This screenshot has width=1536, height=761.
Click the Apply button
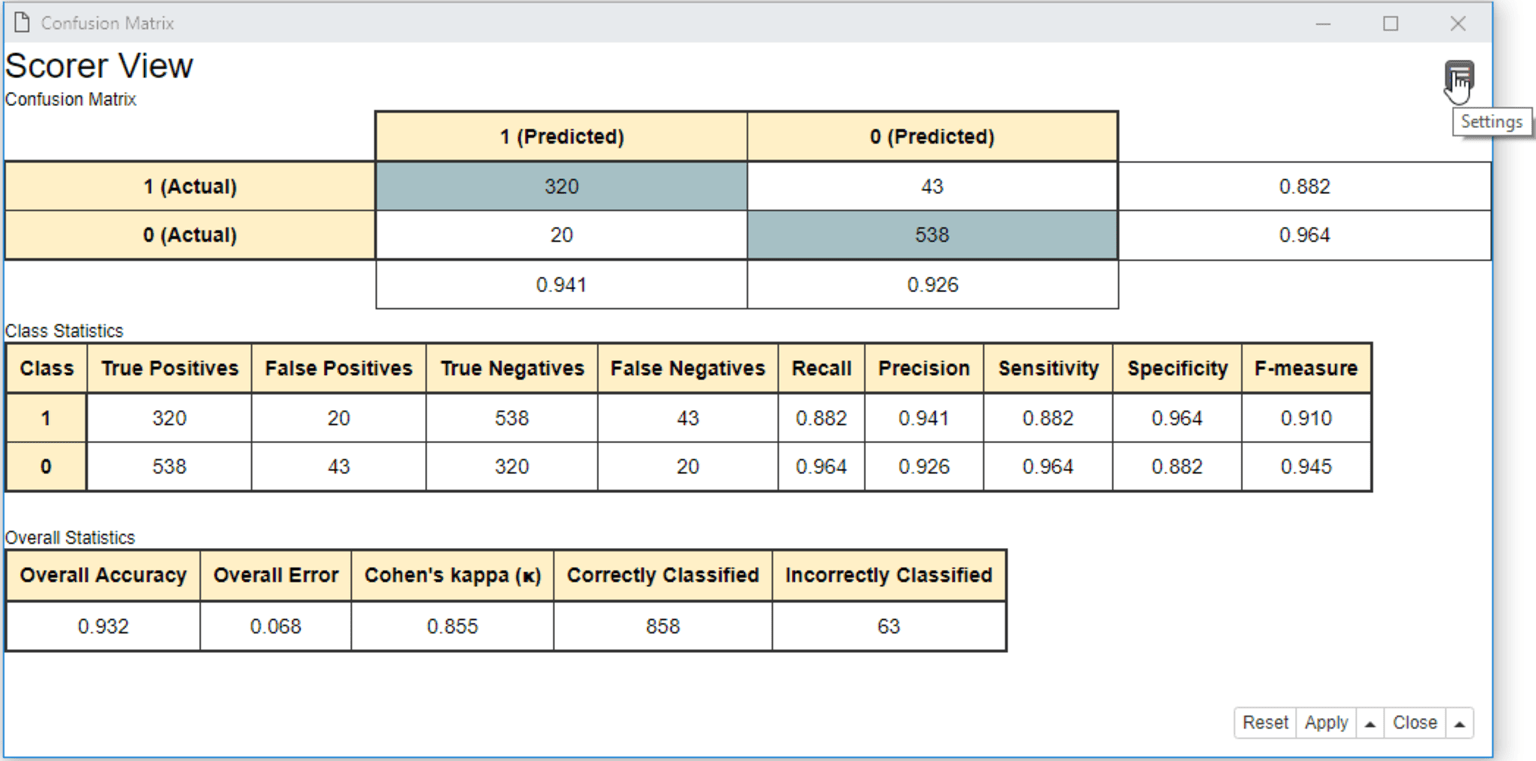pyautogui.click(x=1326, y=722)
